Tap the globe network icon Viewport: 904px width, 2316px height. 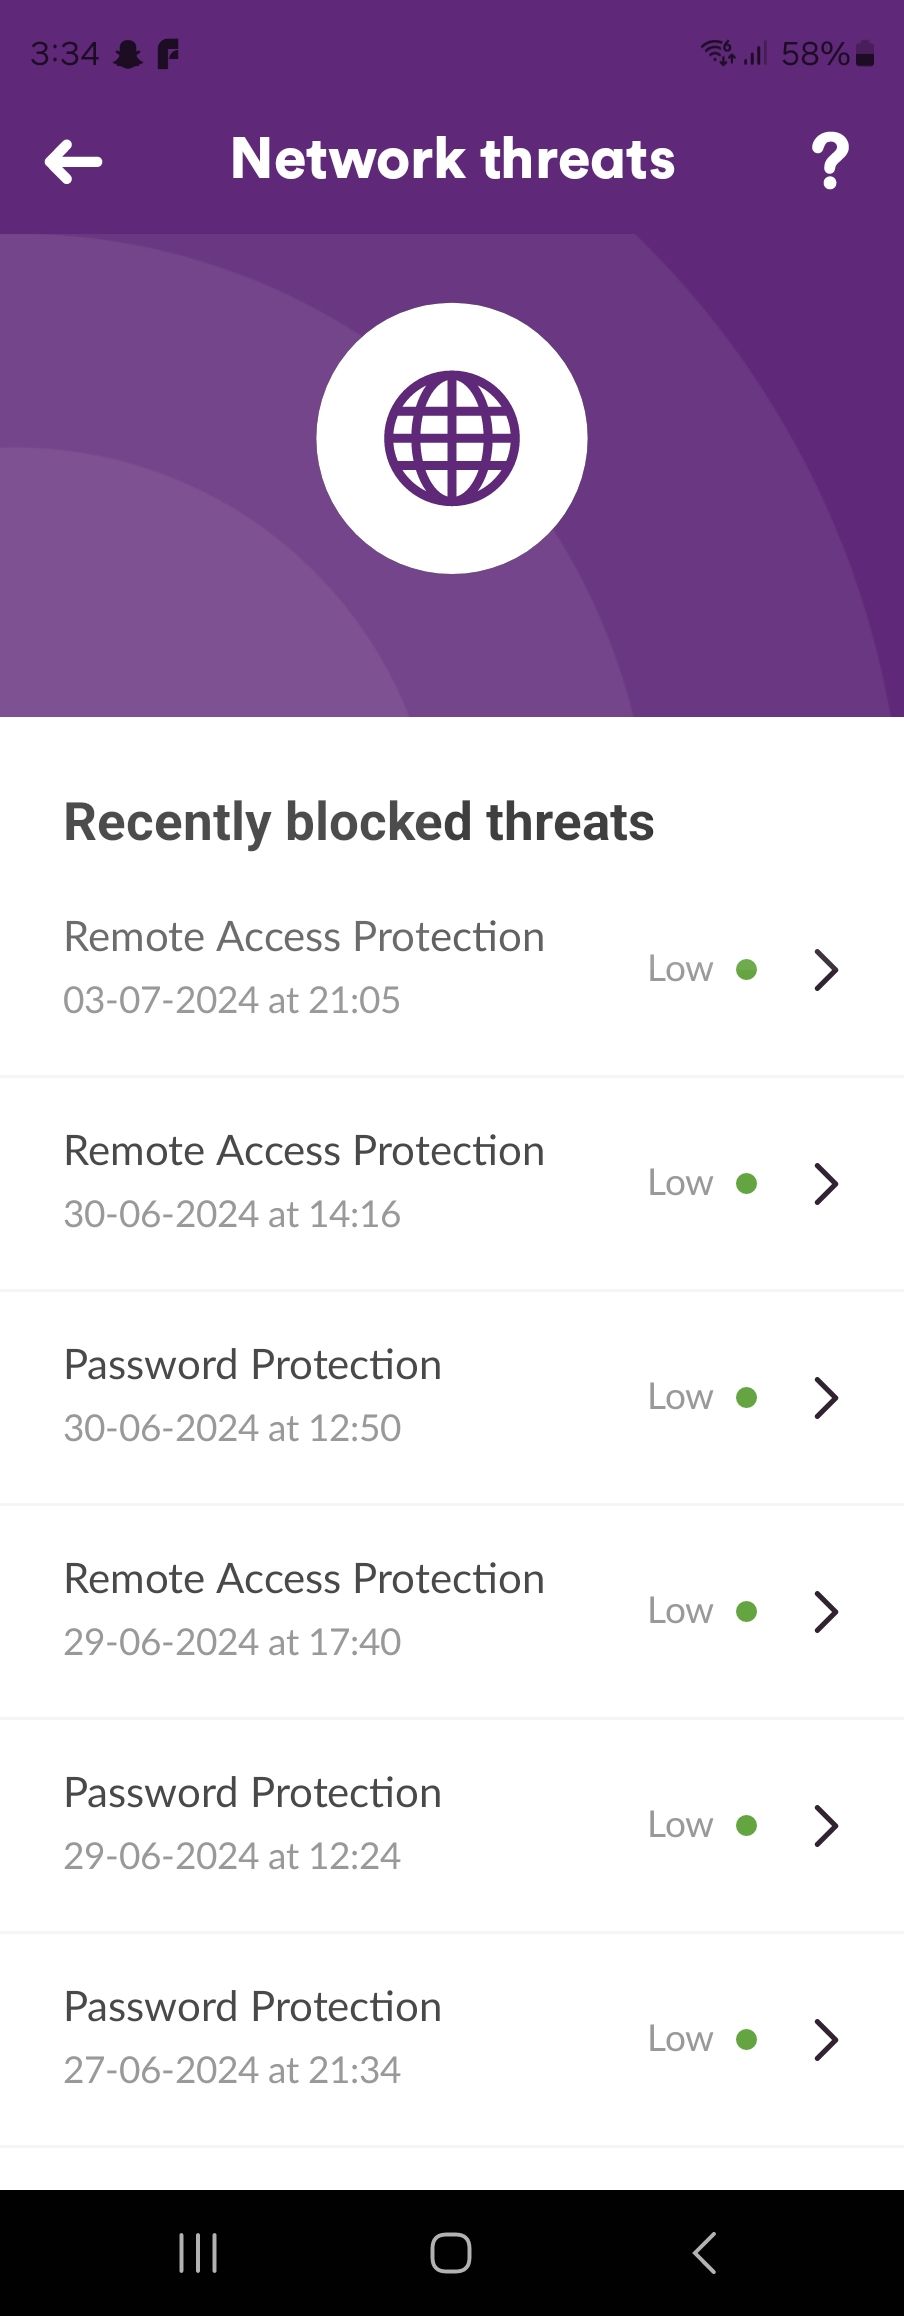[452, 438]
